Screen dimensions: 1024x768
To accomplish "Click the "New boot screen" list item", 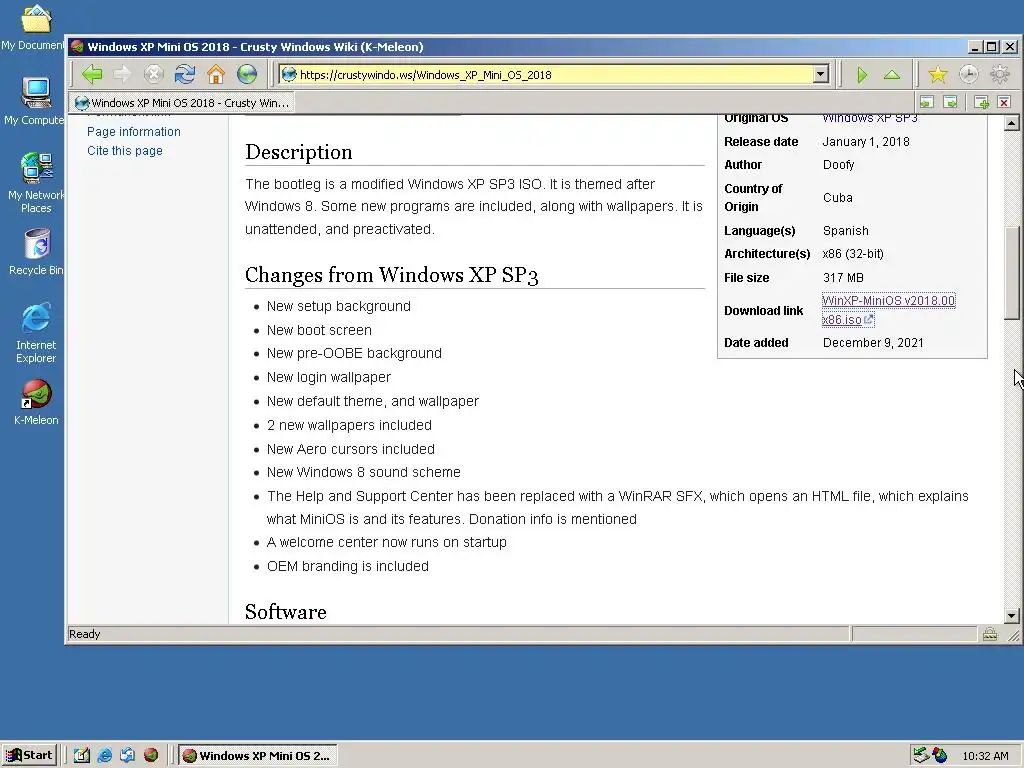I will click(319, 330).
